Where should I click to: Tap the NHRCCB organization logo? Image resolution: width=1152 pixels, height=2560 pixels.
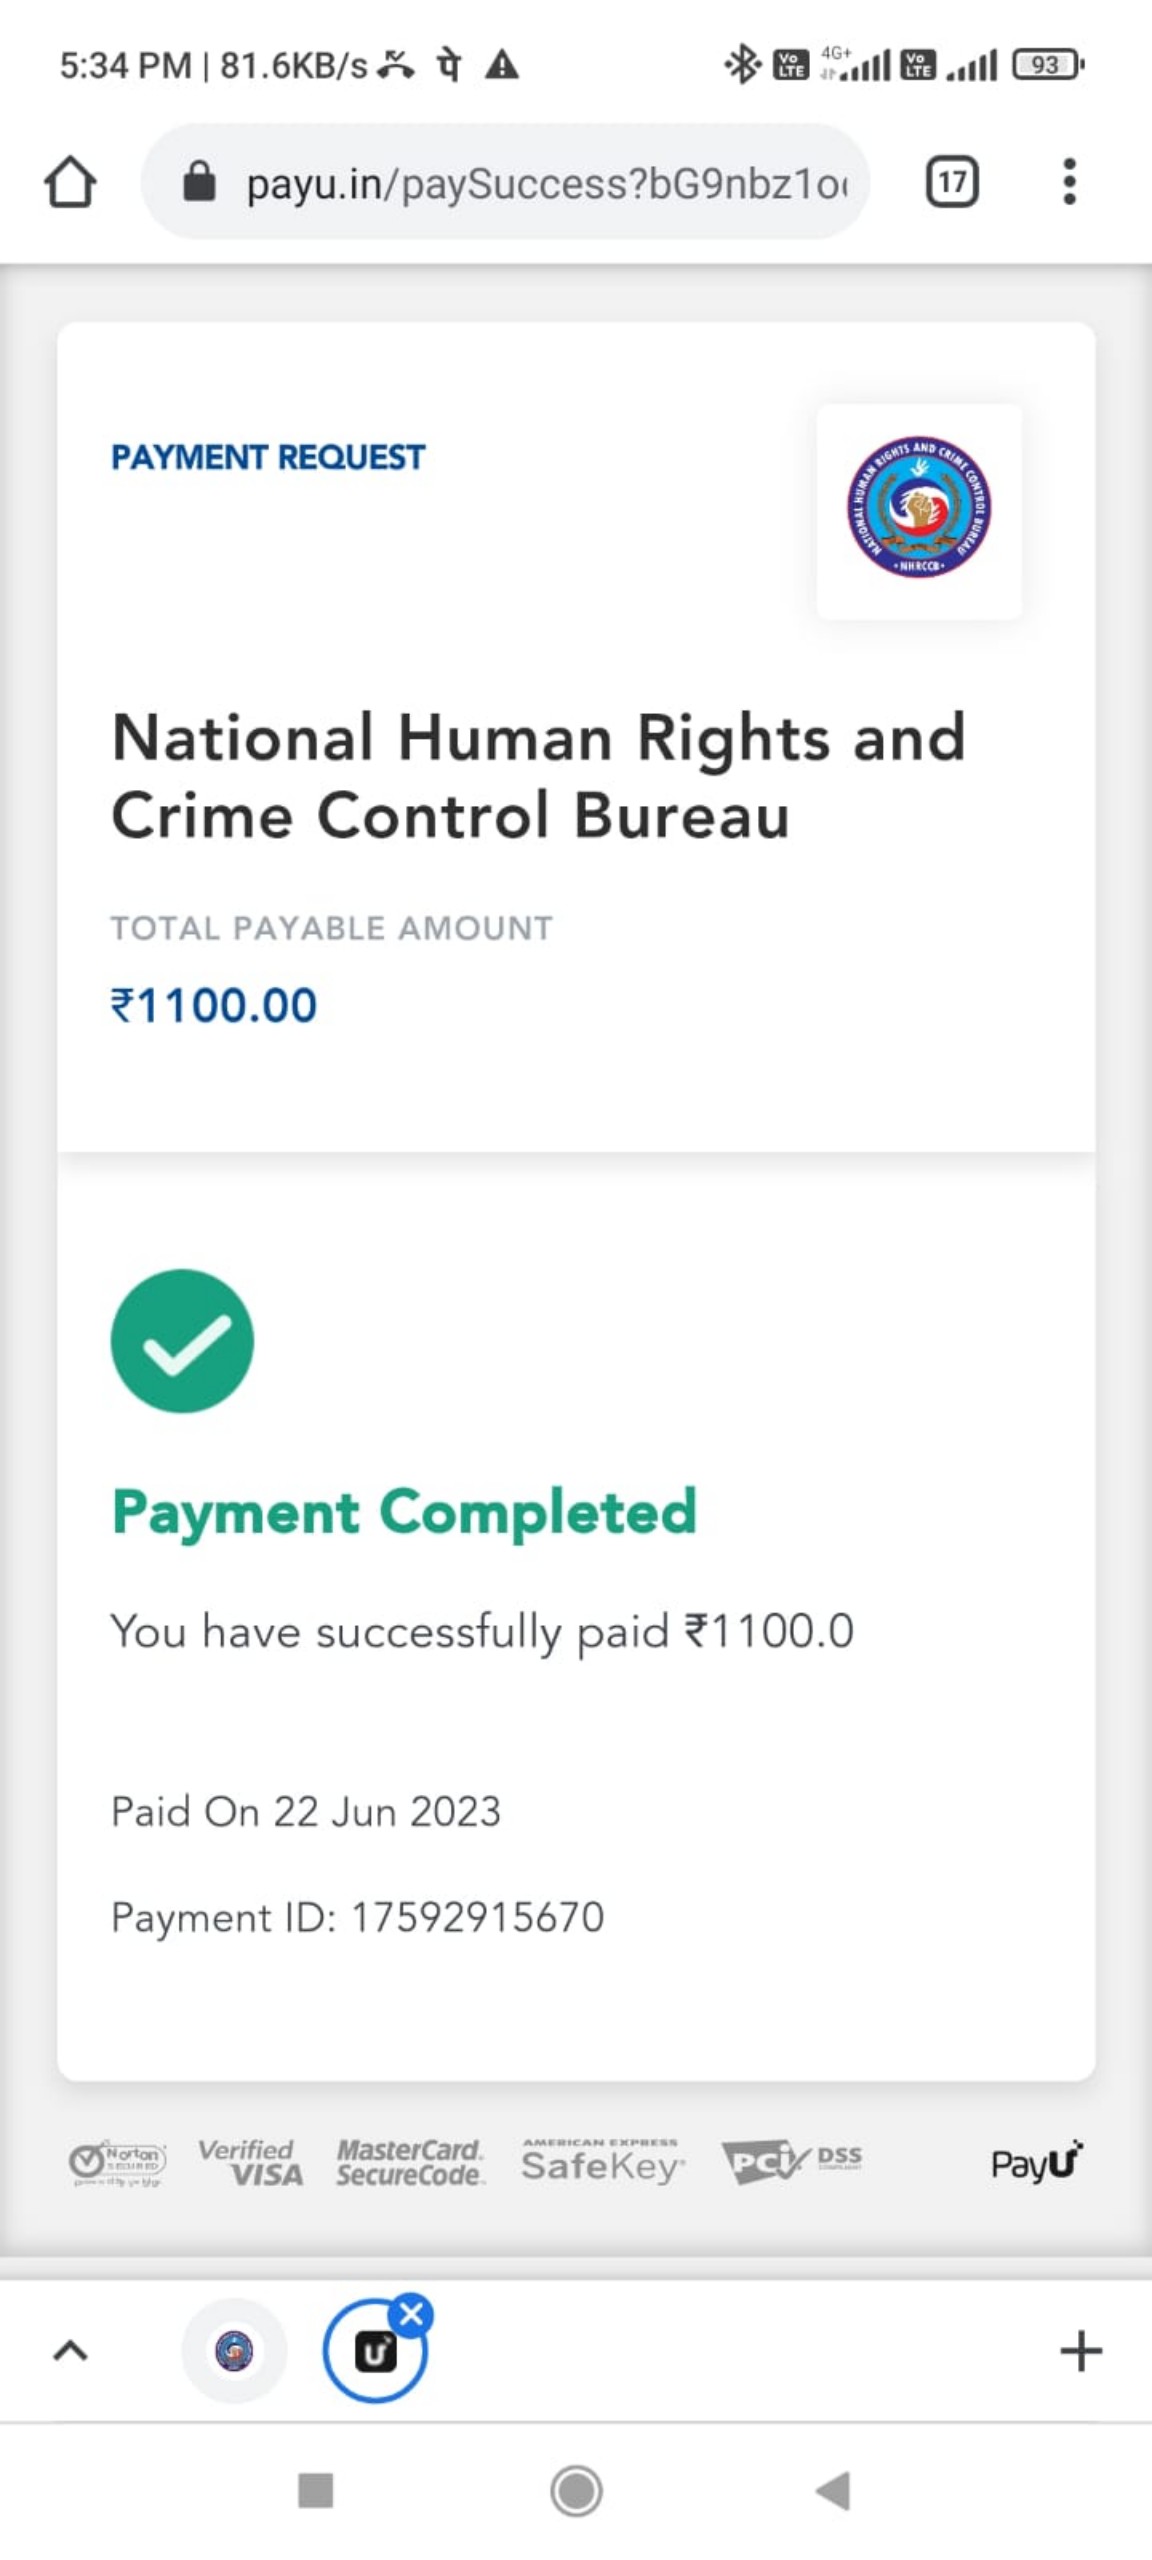pos(919,509)
